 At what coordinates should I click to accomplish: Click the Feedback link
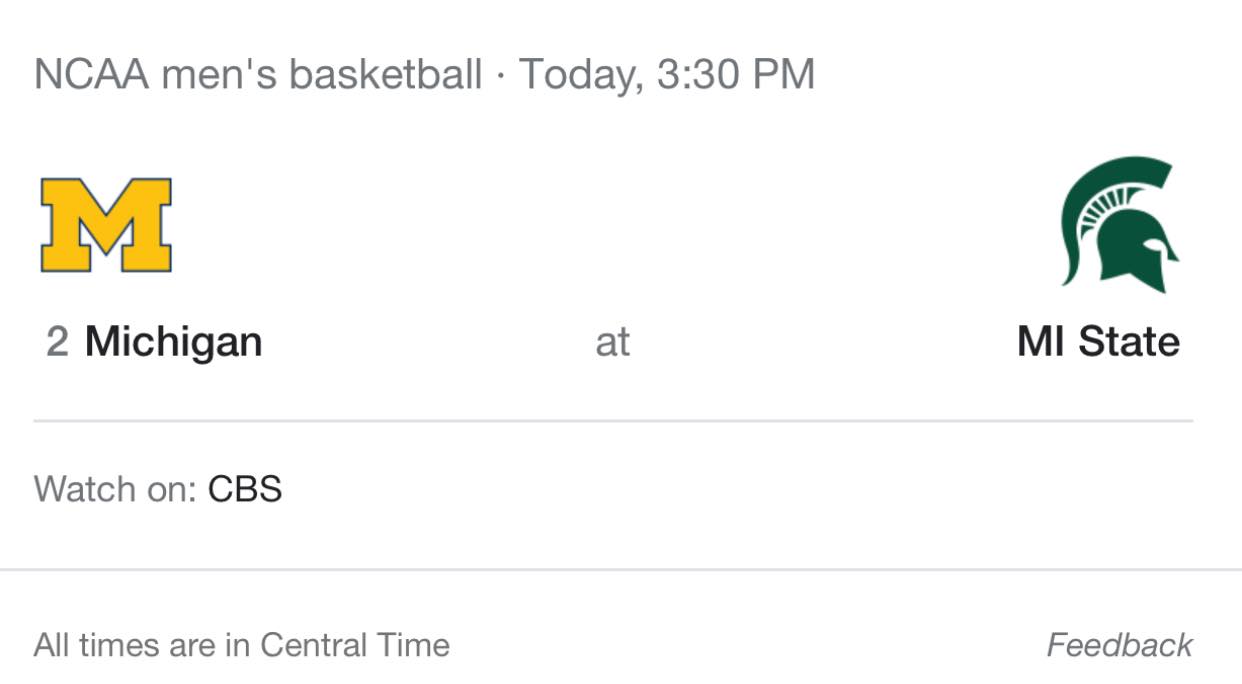click(1119, 645)
